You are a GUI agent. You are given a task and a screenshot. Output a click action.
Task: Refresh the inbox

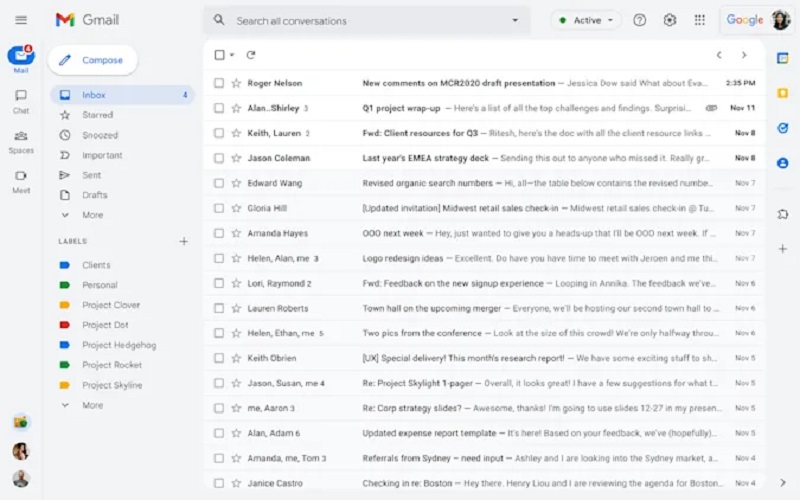coord(251,55)
